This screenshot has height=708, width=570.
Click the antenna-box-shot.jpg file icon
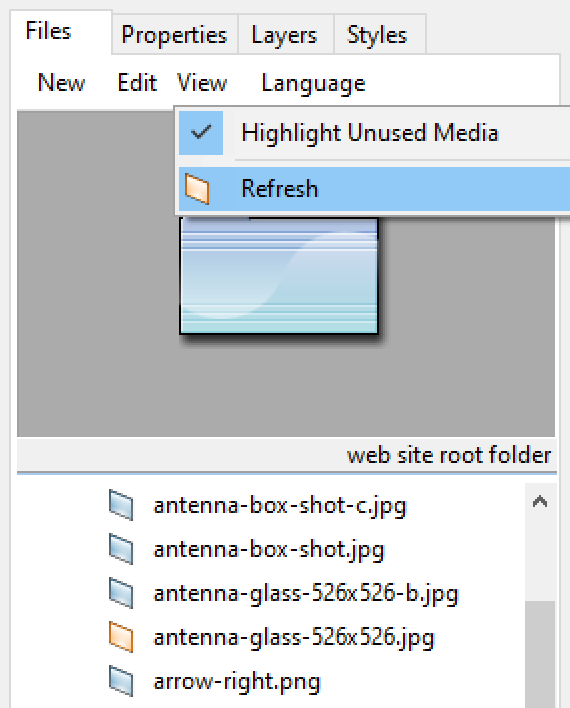tap(121, 550)
